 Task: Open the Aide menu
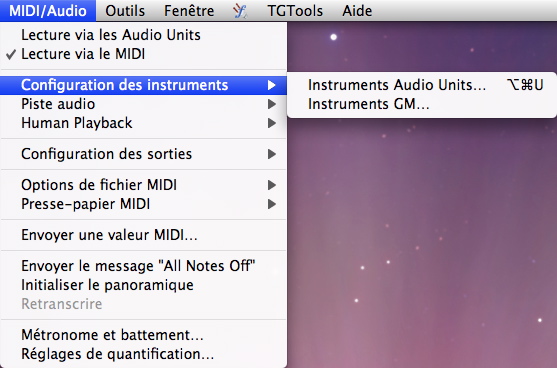click(357, 11)
